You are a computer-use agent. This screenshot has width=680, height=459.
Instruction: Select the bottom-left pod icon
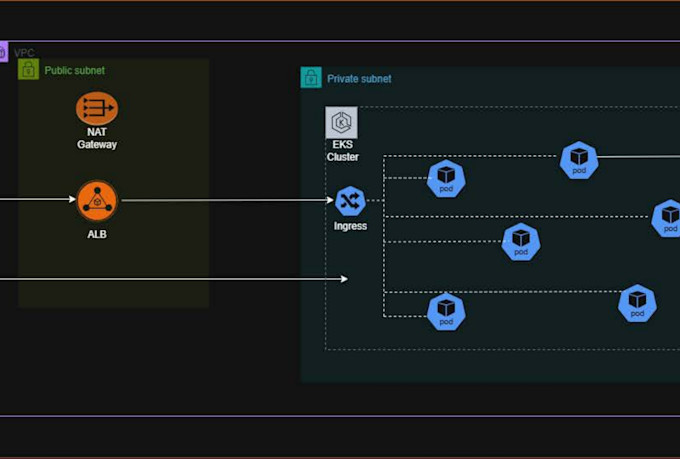click(446, 311)
